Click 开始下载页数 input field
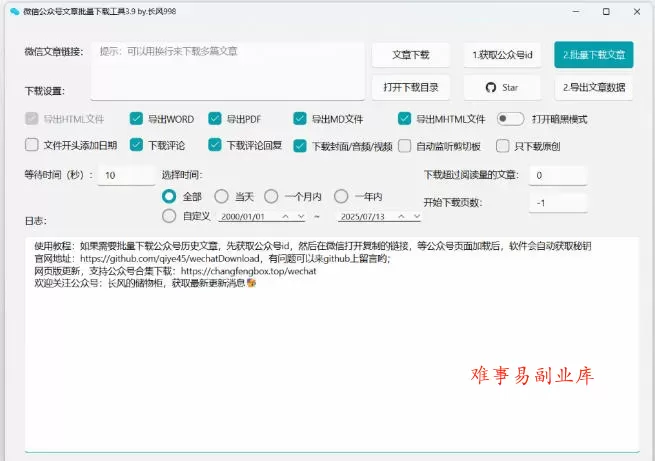Viewport: 655px width, 461px height. point(558,203)
